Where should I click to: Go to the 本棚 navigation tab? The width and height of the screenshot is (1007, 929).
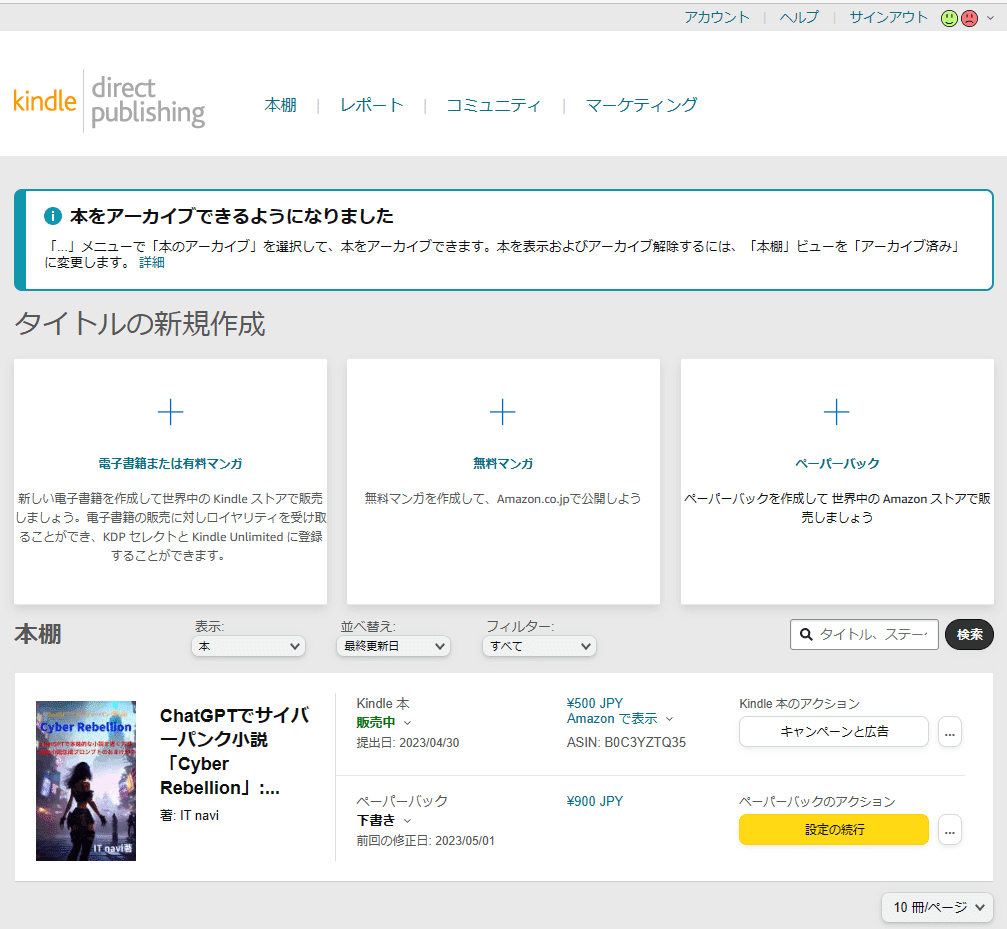tap(281, 105)
